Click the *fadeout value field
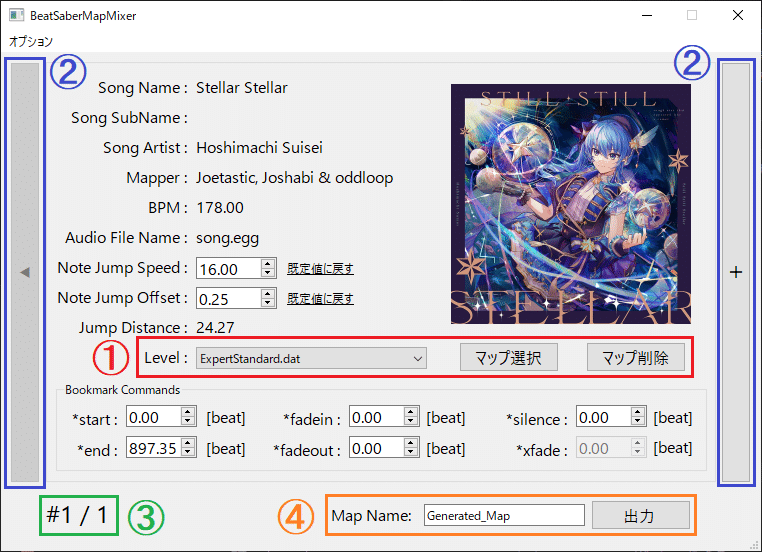 coord(377,448)
